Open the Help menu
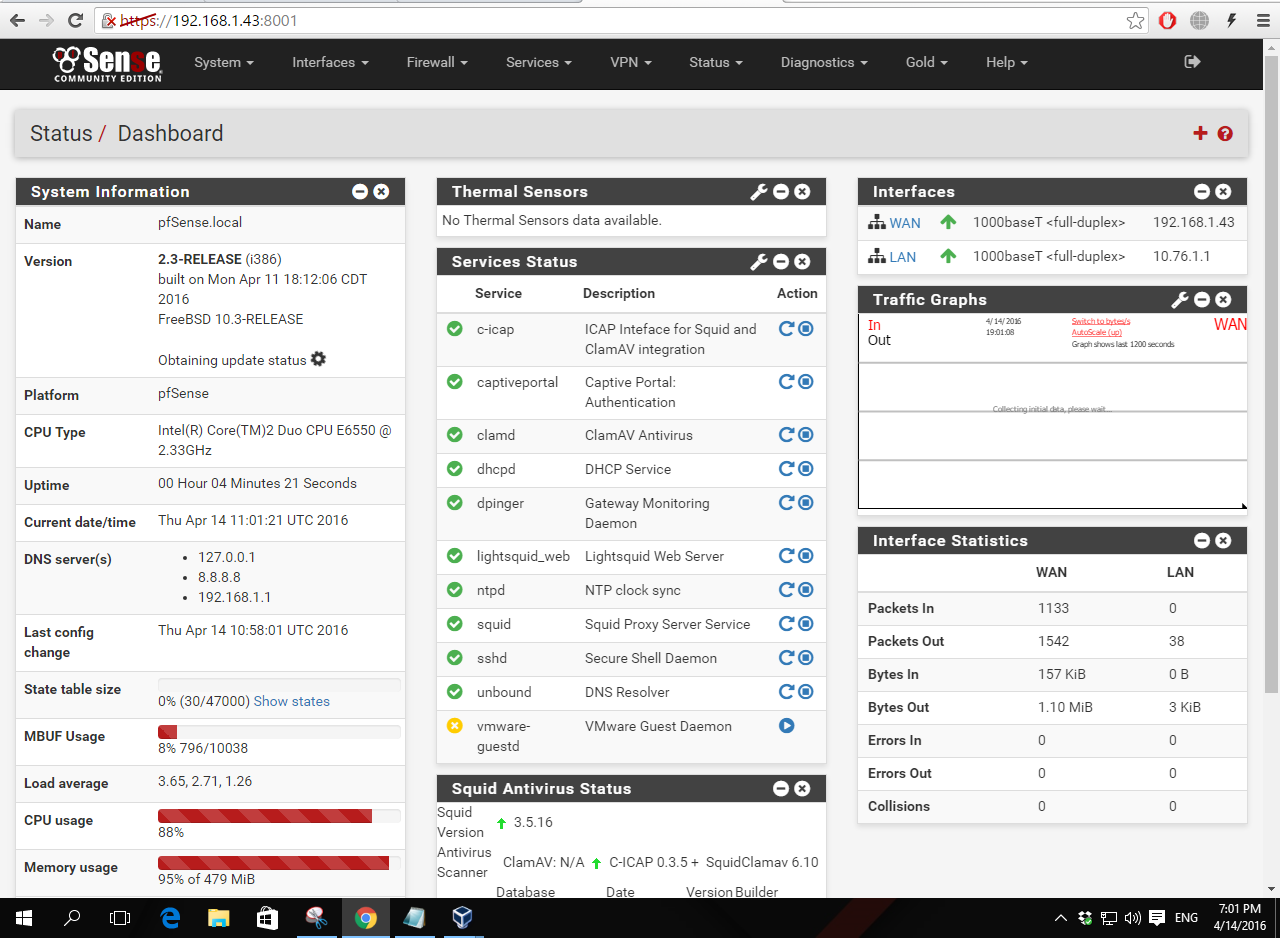 (x=1007, y=62)
